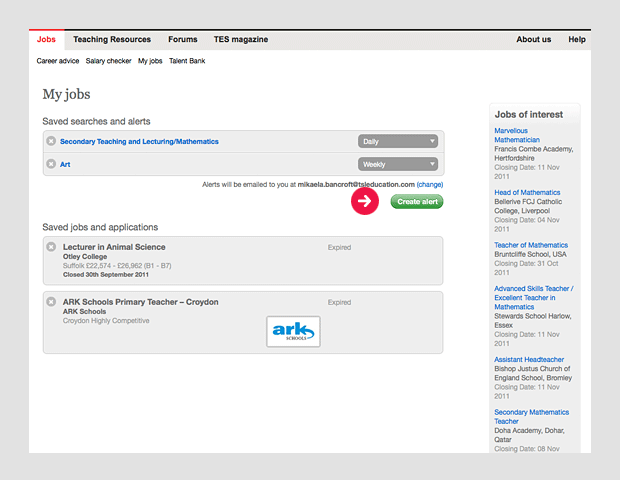
Task: Click the change email link
Action: pyautogui.click(x=430, y=185)
